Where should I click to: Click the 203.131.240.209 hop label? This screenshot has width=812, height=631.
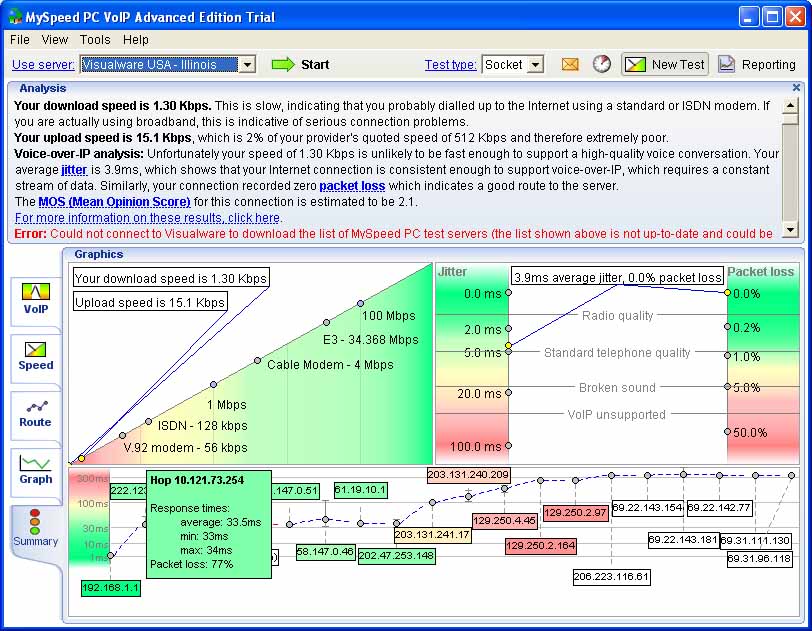(469, 475)
